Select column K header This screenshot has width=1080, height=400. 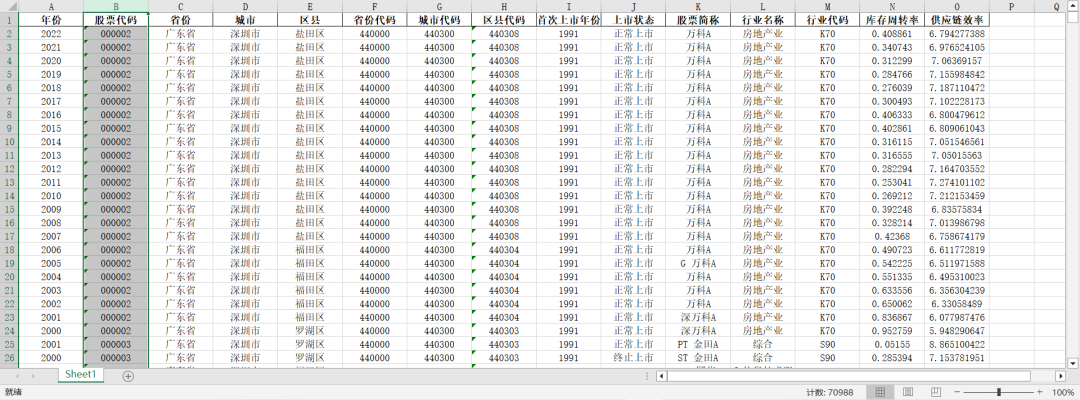coord(698,6)
